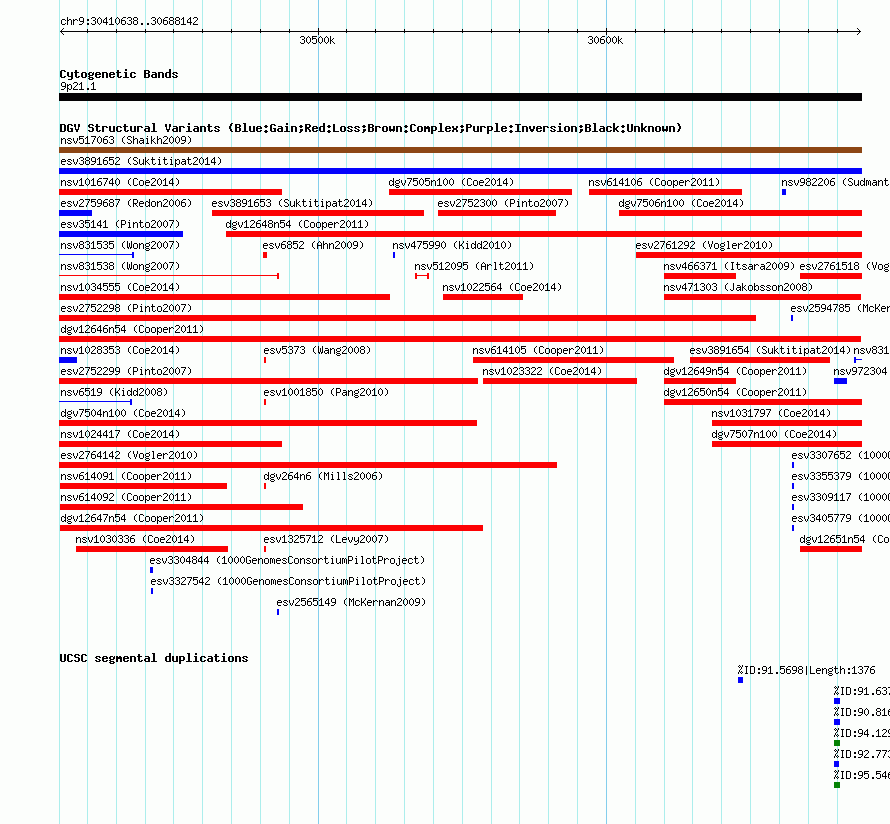Open esv3891654 (Suktitipat2014) variant
The width and height of the screenshot is (890, 824).
point(770,350)
